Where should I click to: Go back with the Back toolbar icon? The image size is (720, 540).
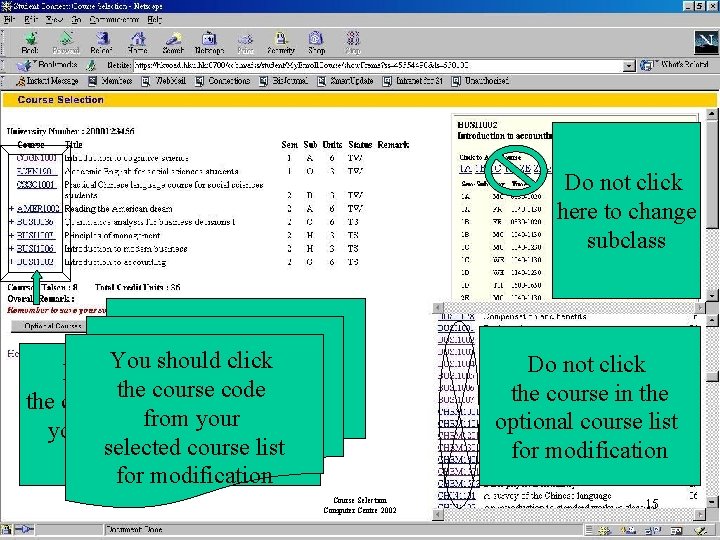coord(30,43)
